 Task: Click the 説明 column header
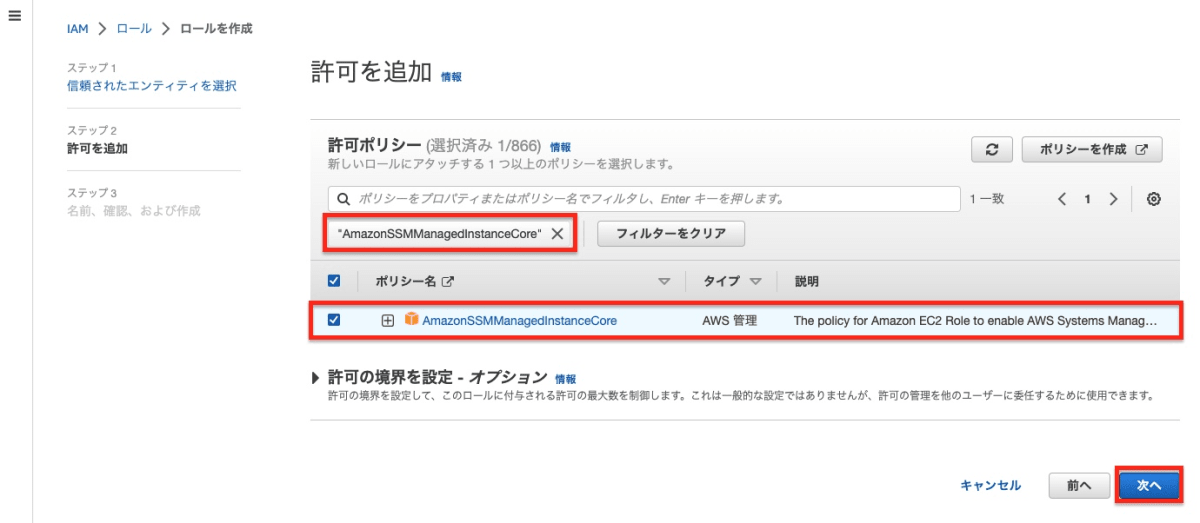click(x=806, y=282)
